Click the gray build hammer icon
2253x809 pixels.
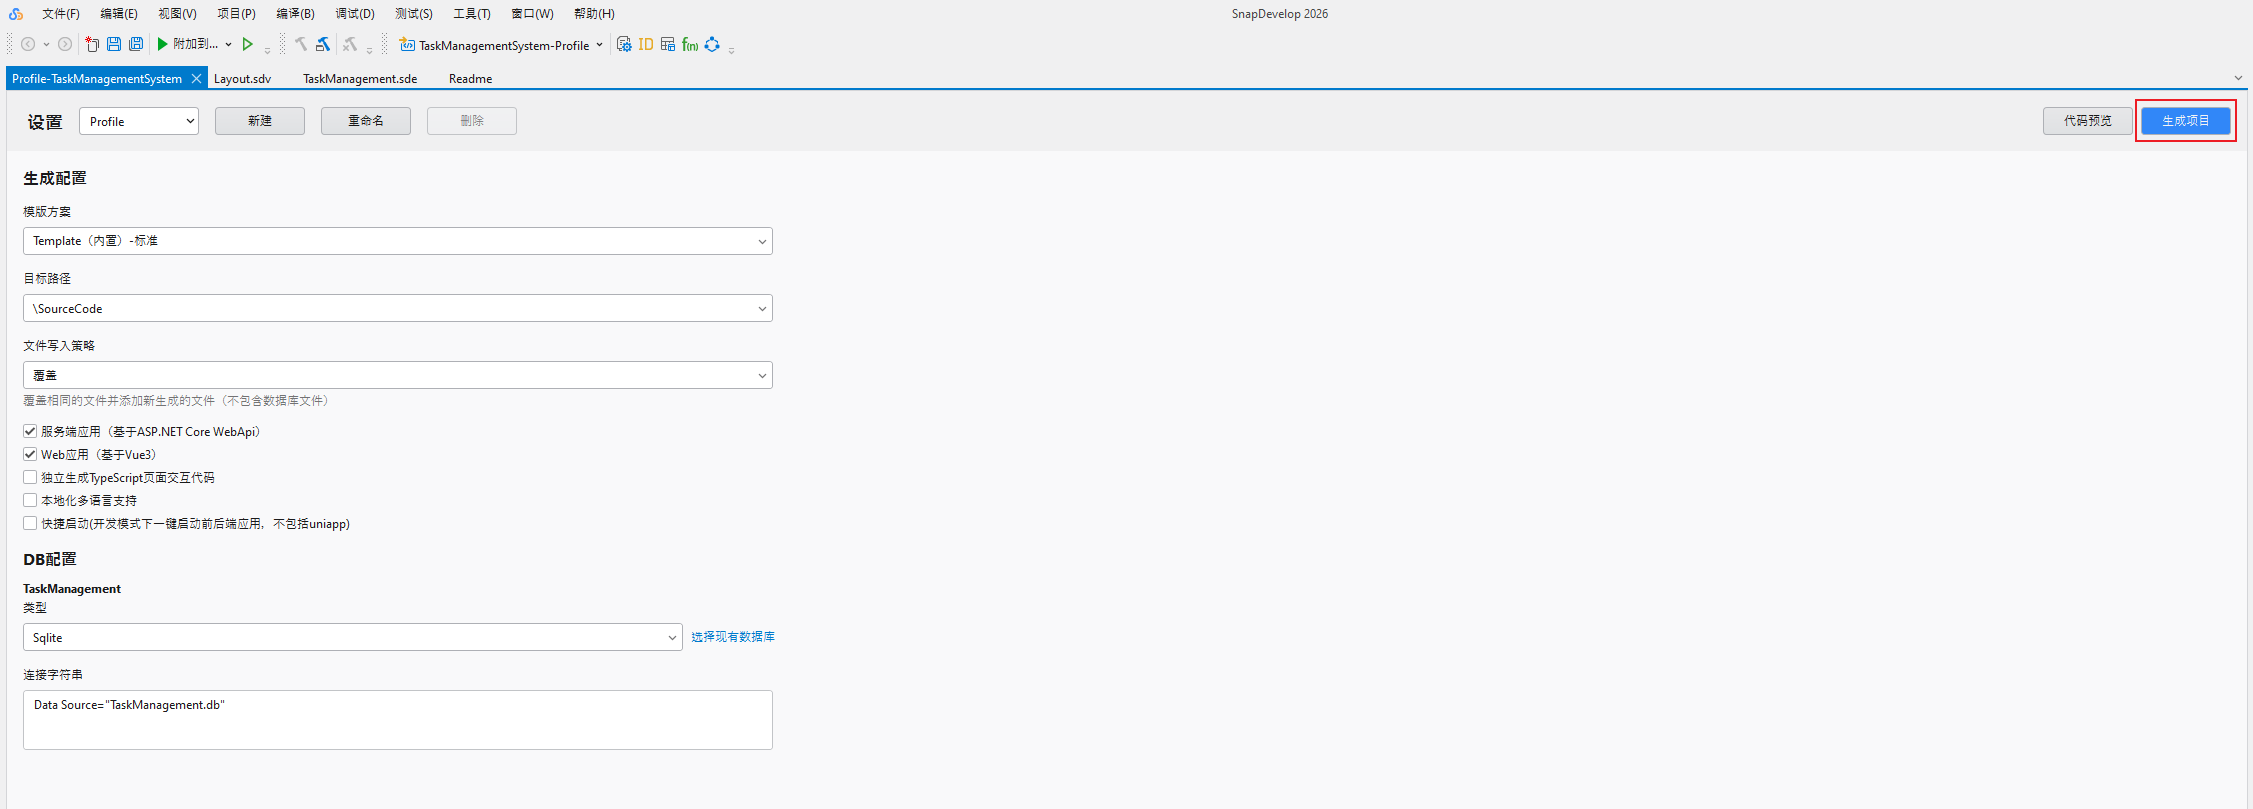pos(301,44)
